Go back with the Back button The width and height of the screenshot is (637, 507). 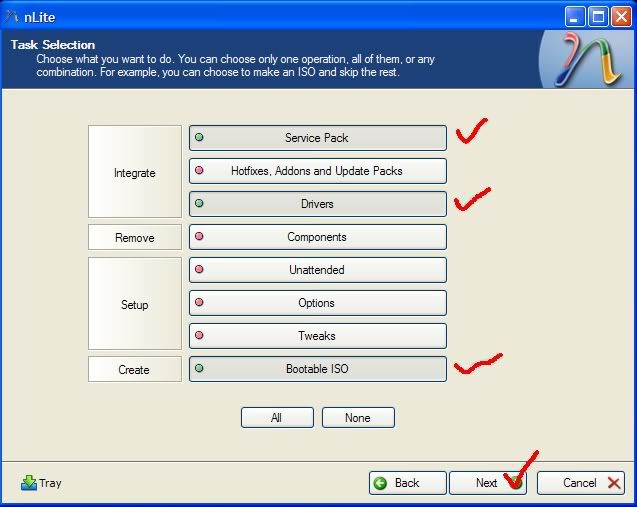(x=407, y=483)
